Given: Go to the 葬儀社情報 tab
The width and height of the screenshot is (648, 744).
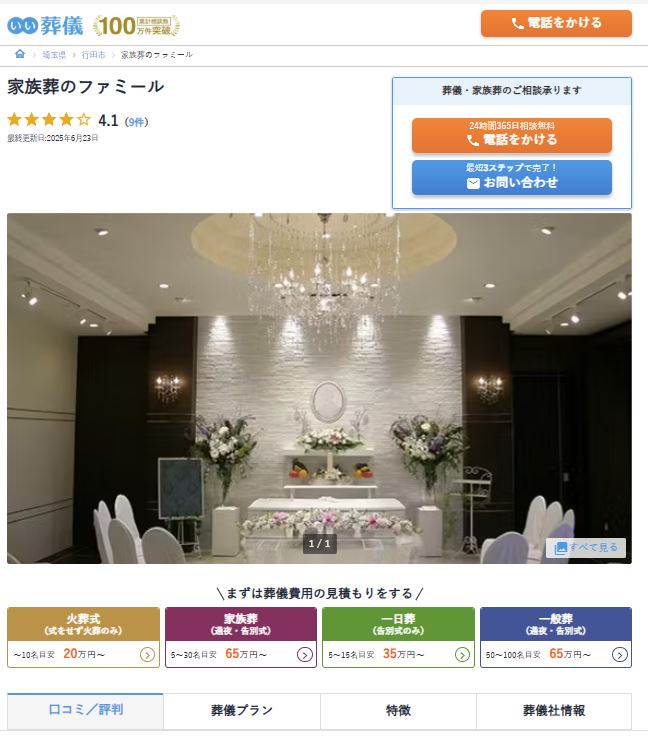Looking at the screenshot, I should 554,711.
